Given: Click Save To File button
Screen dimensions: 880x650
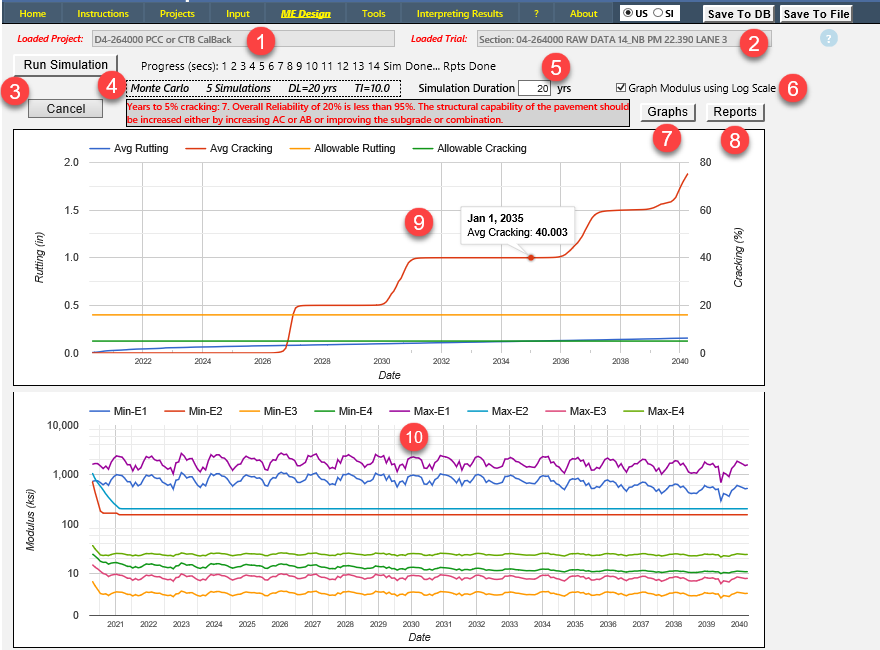Looking at the screenshot, I should coord(815,14).
